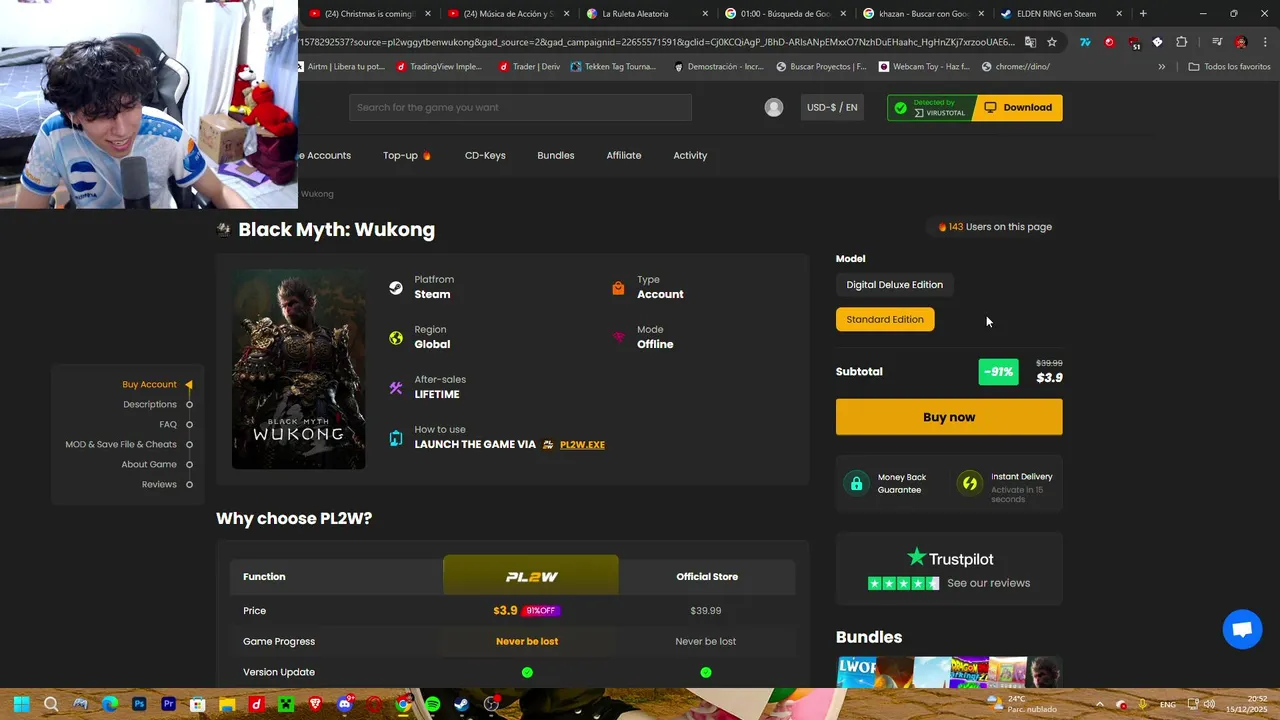Screen dimensions: 1280x720
Task: Open Photoshop from the taskbar
Action: [139, 704]
